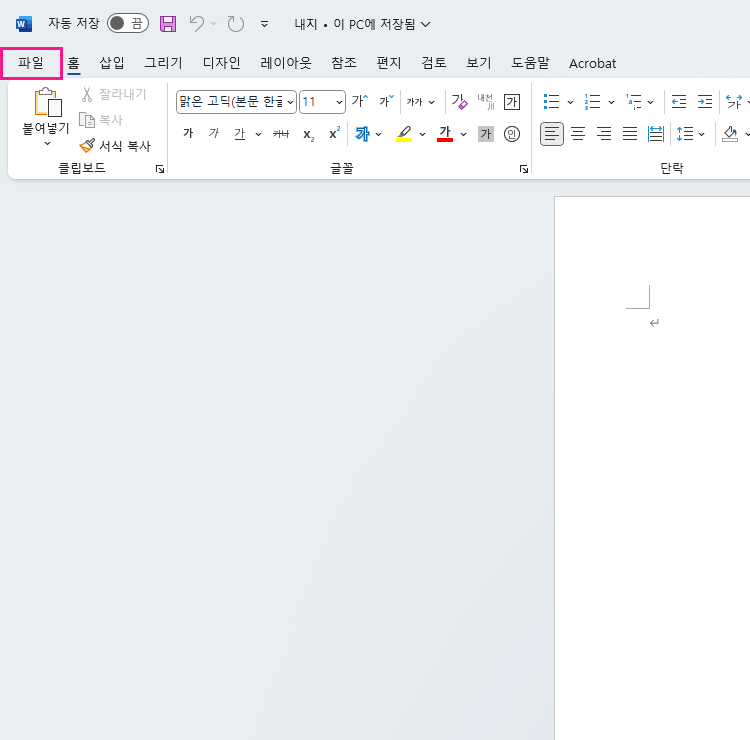The image size is (750, 740).
Task: Apply the yellow text highlight color
Action: [x=404, y=134]
